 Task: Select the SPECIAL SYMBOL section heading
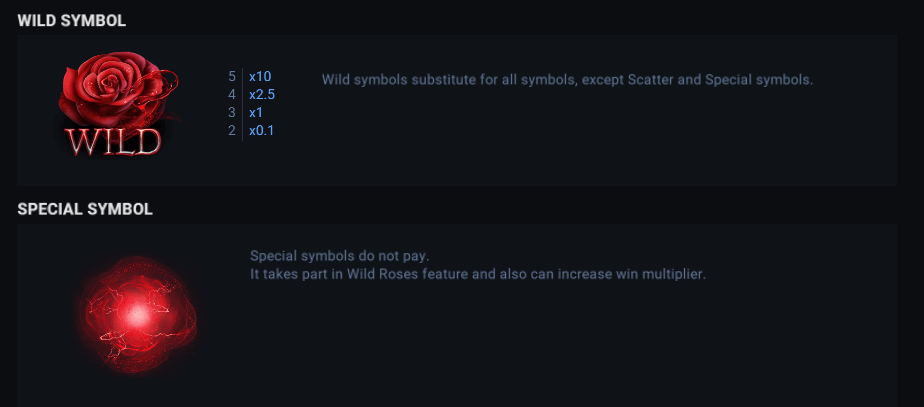click(x=85, y=209)
